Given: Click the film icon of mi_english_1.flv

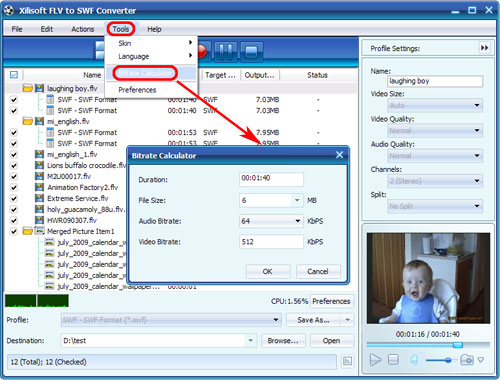Looking at the screenshot, I should 39,154.
